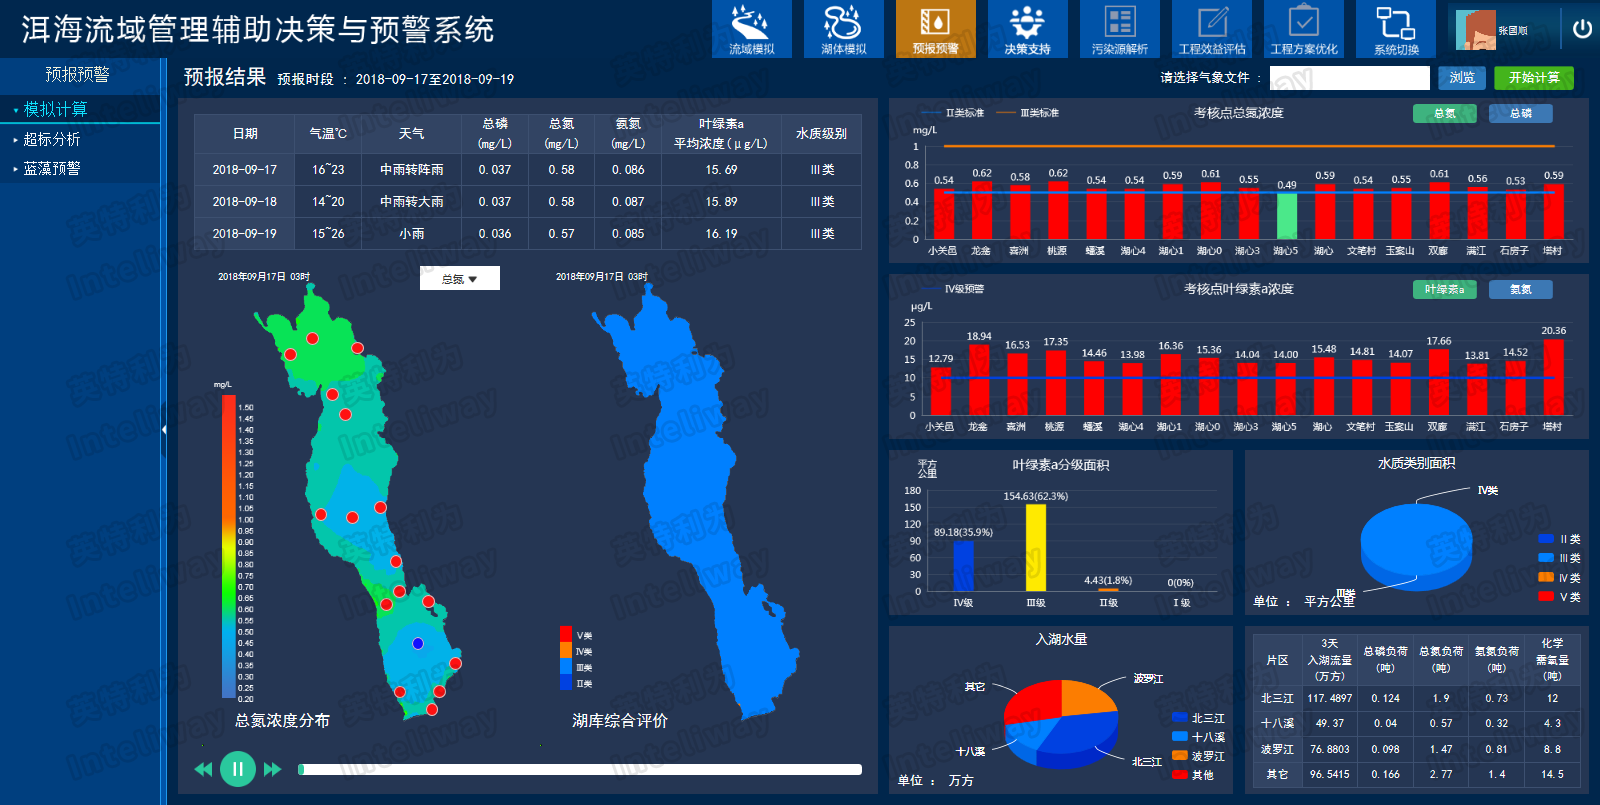Select 蓝藻预警 in the sidebar menu
The image size is (1600, 805).
click(52, 168)
